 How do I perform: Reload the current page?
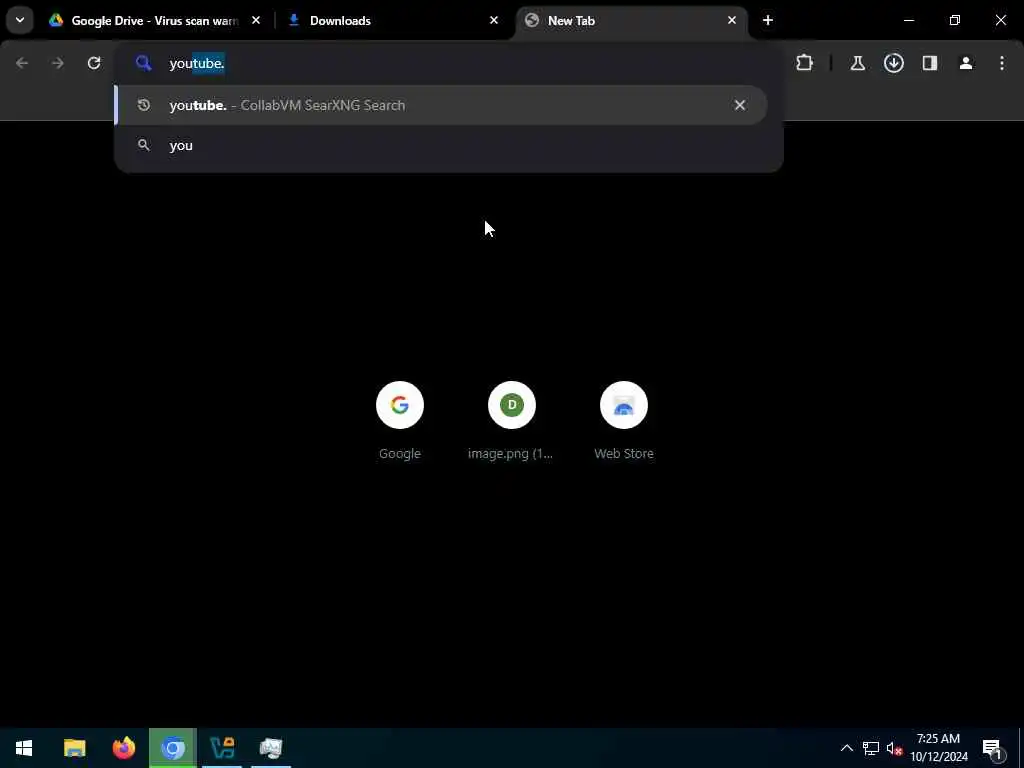click(94, 63)
